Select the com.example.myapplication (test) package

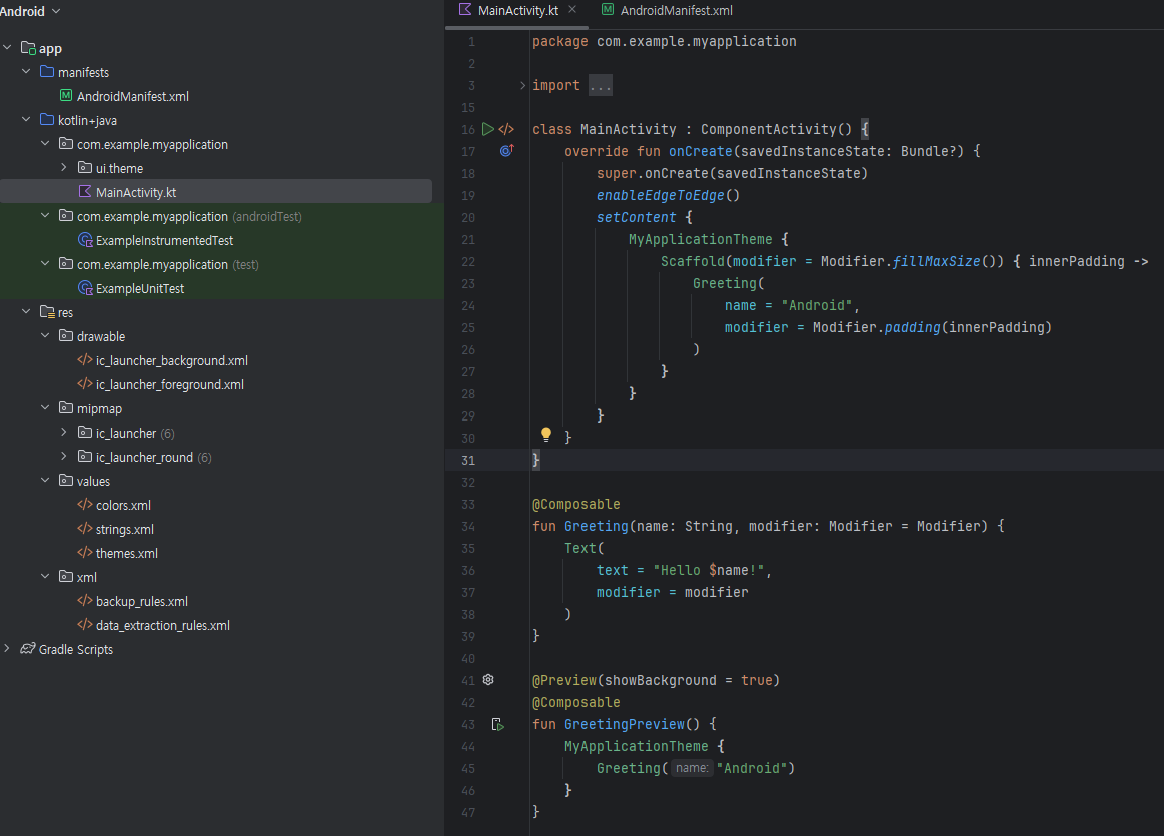[x=222, y=264]
